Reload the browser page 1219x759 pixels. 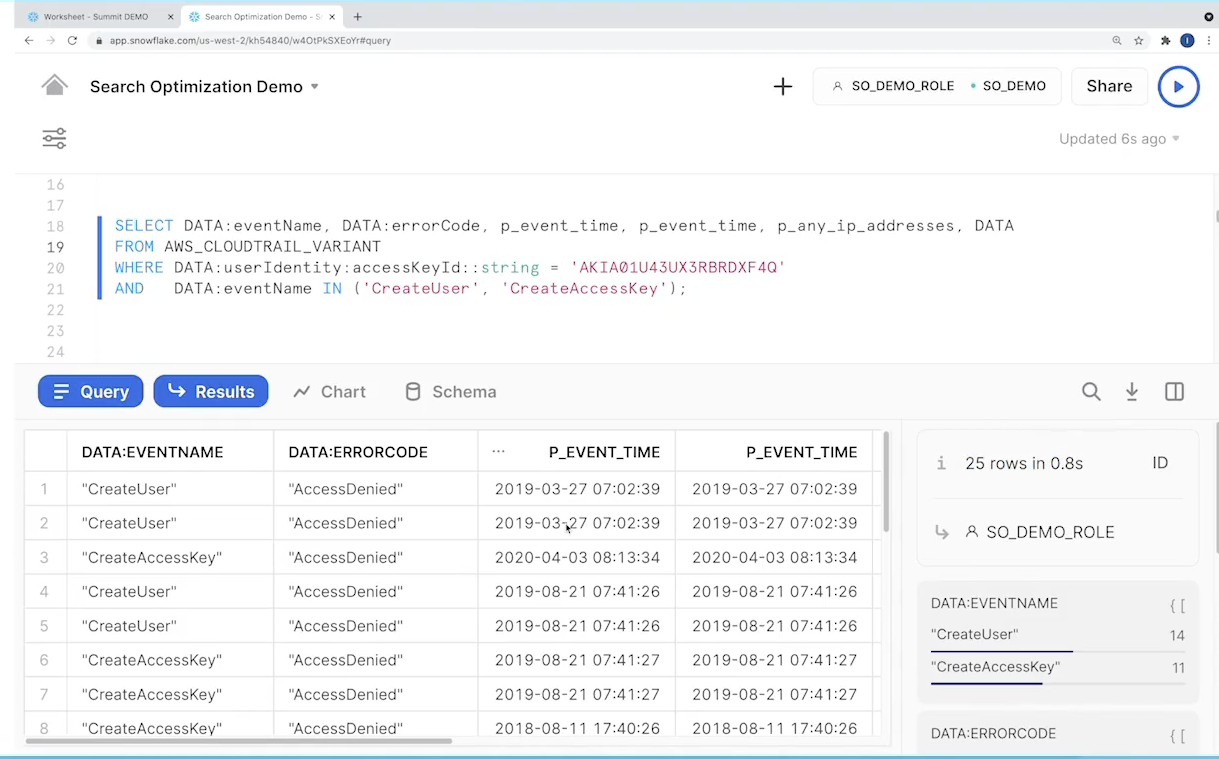72,41
